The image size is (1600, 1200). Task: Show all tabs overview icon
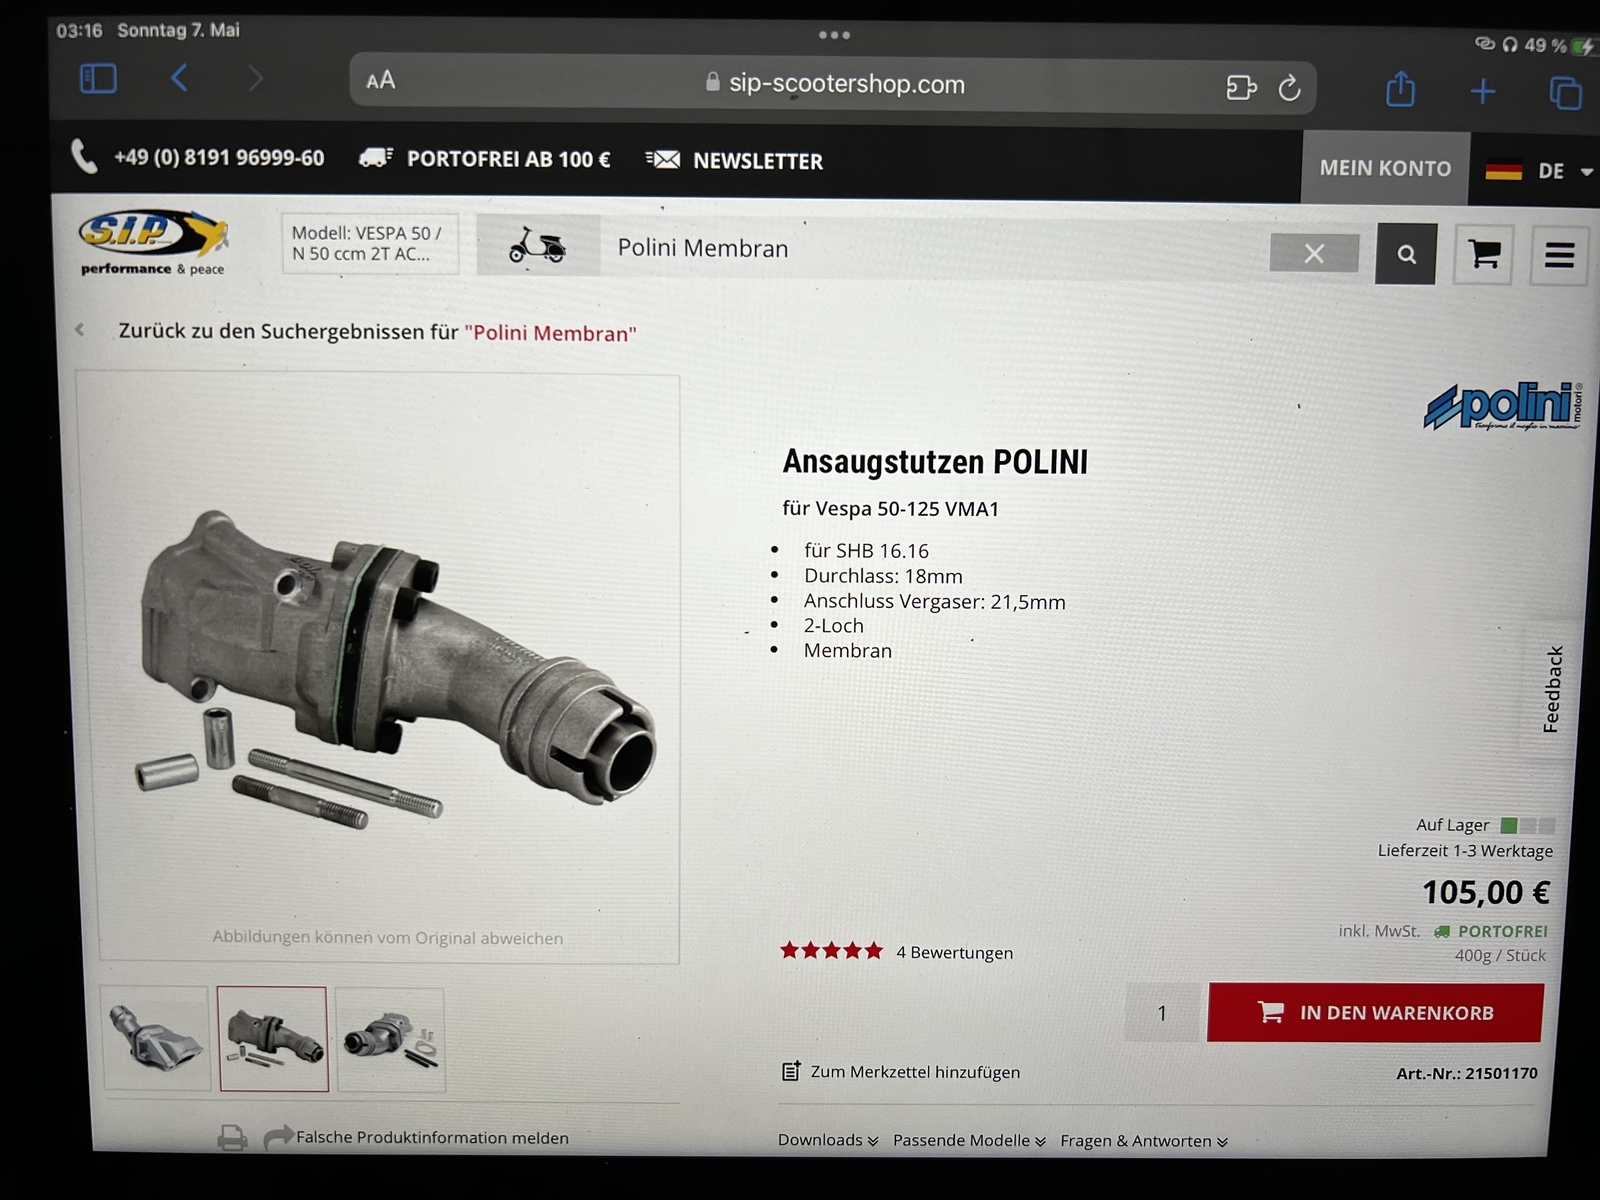tap(1565, 93)
